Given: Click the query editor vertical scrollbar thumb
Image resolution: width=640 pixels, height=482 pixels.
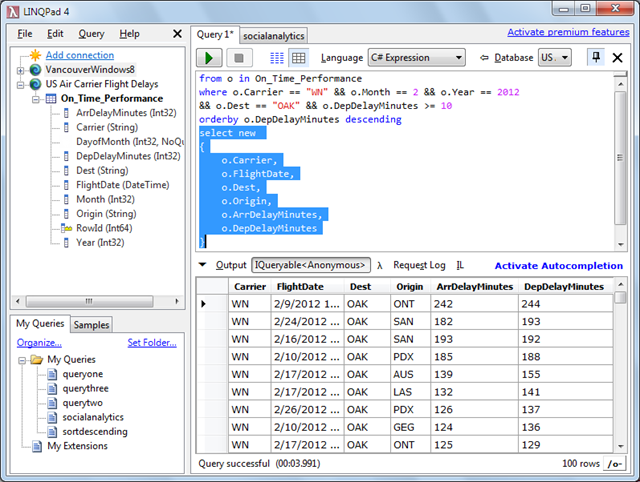Looking at the screenshot, I should [x=620, y=158].
